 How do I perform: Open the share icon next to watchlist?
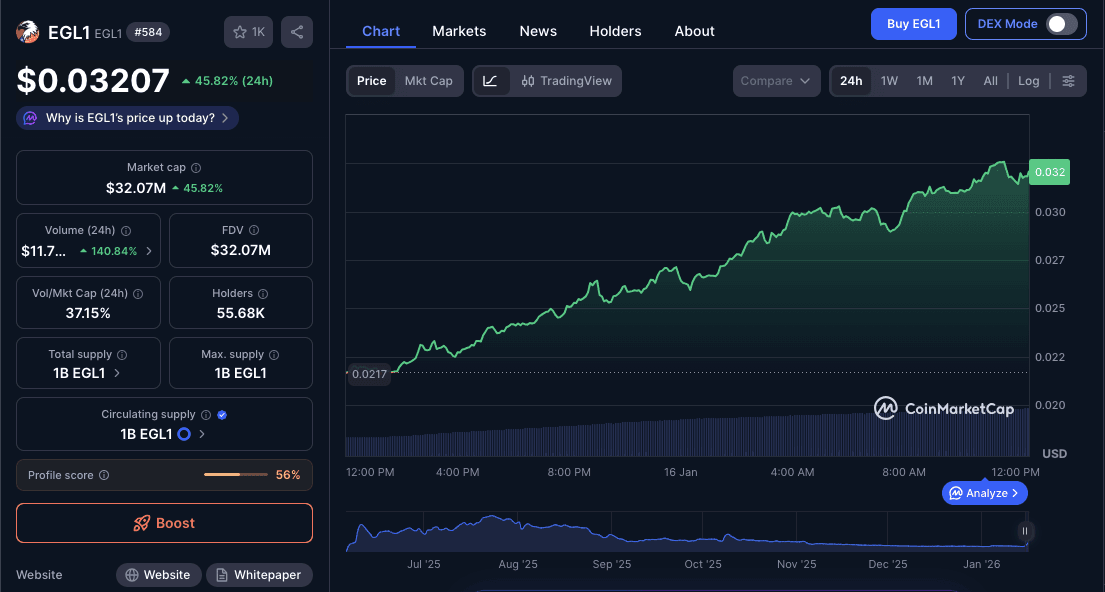tap(296, 31)
